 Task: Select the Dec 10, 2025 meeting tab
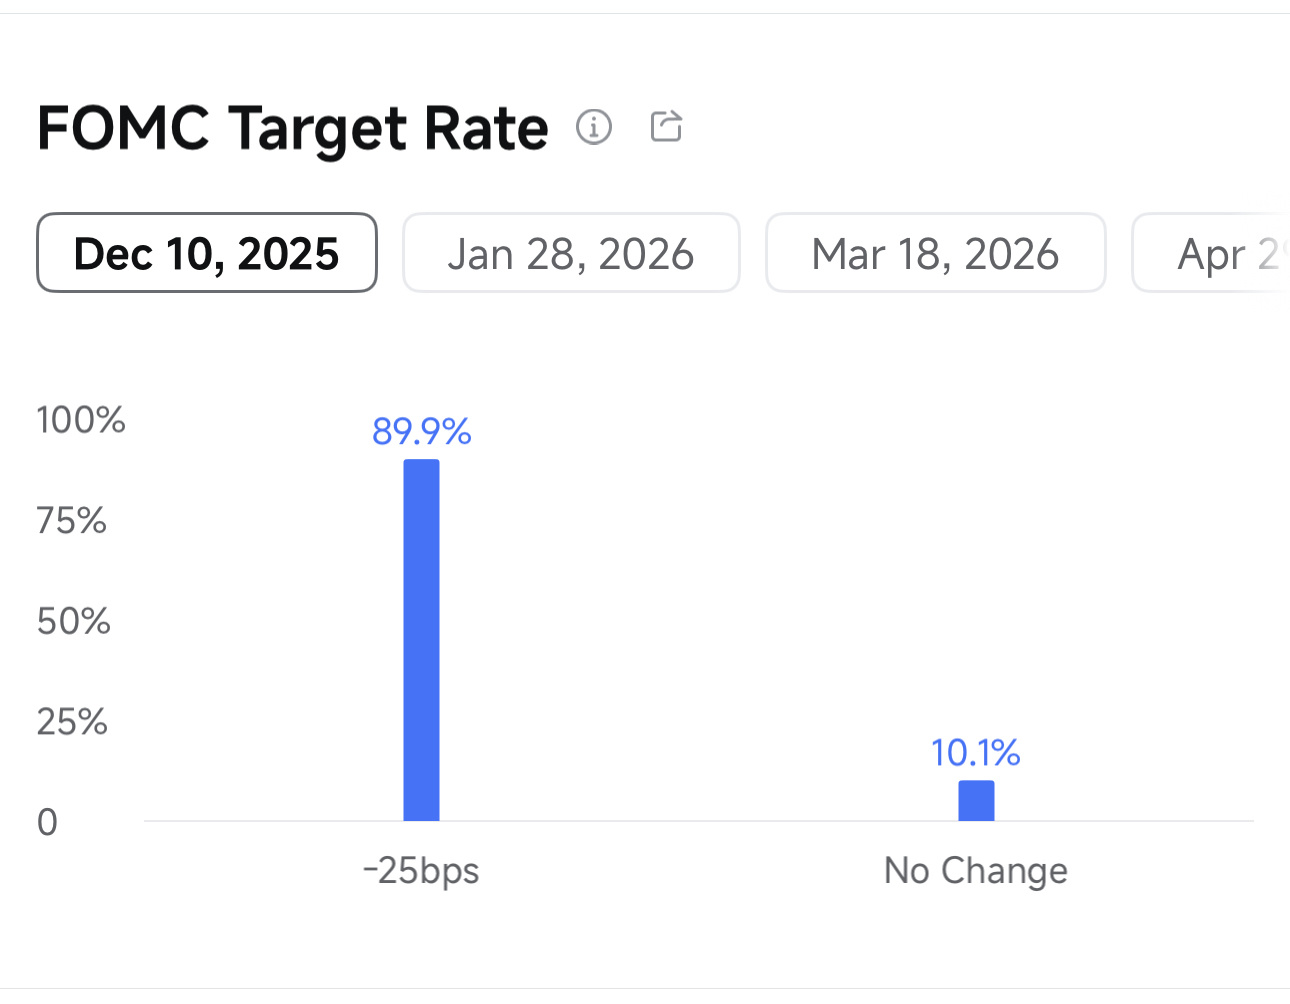click(207, 253)
